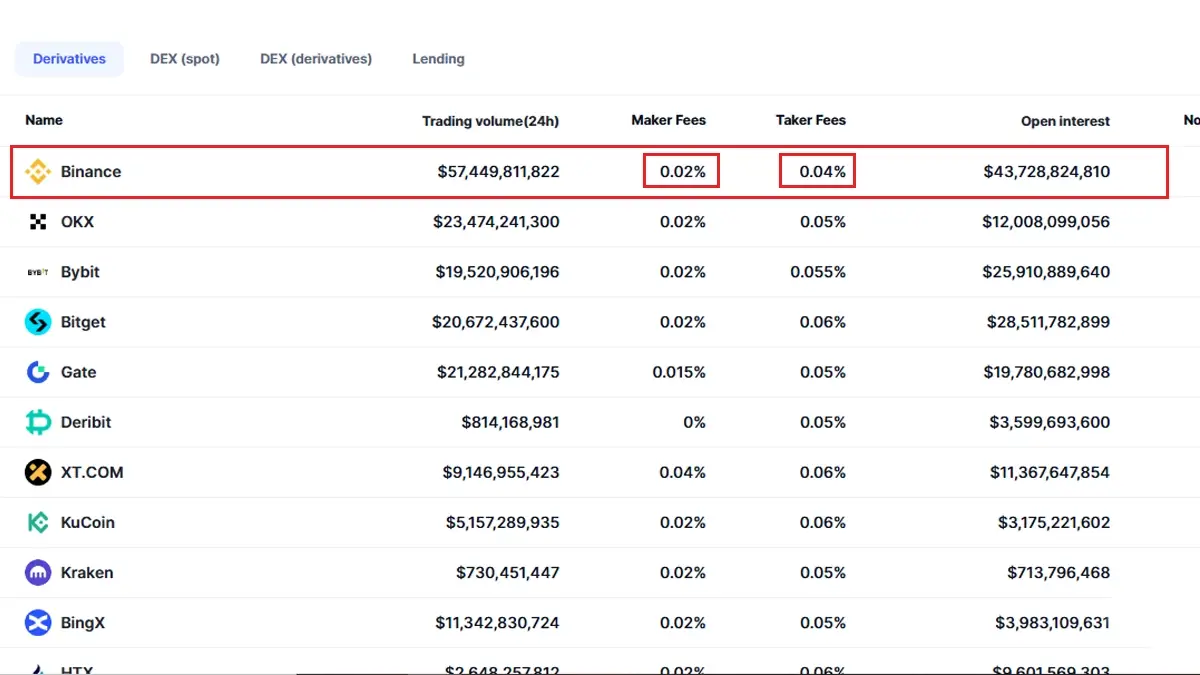Open the DEX (derivatives) tab
Image resolution: width=1200 pixels, height=675 pixels.
point(316,59)
